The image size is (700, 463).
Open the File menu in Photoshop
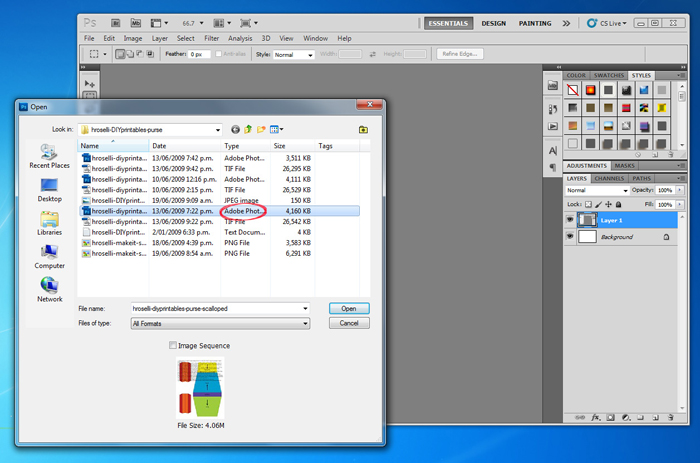click(x=89, y=38)
